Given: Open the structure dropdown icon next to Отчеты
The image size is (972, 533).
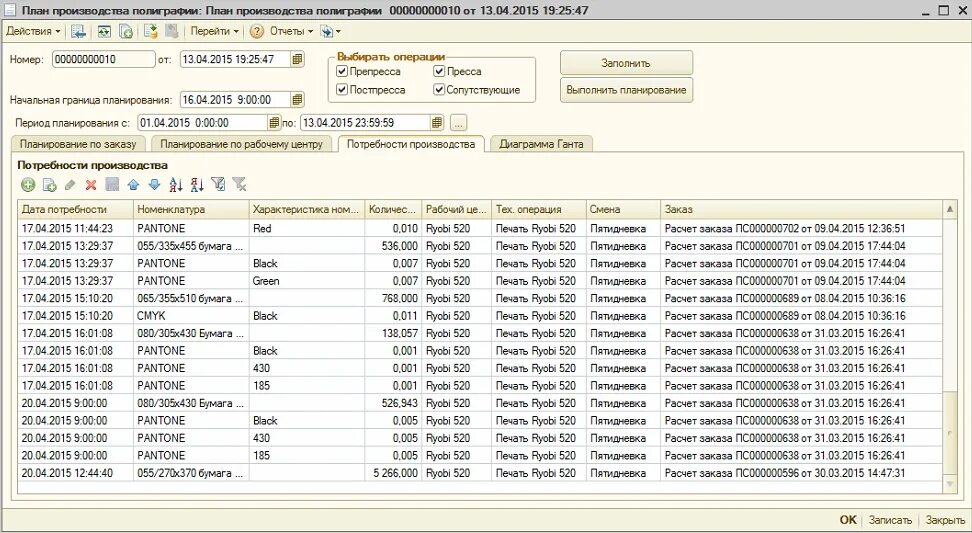Looking at the screenshot, I should 330,31.
